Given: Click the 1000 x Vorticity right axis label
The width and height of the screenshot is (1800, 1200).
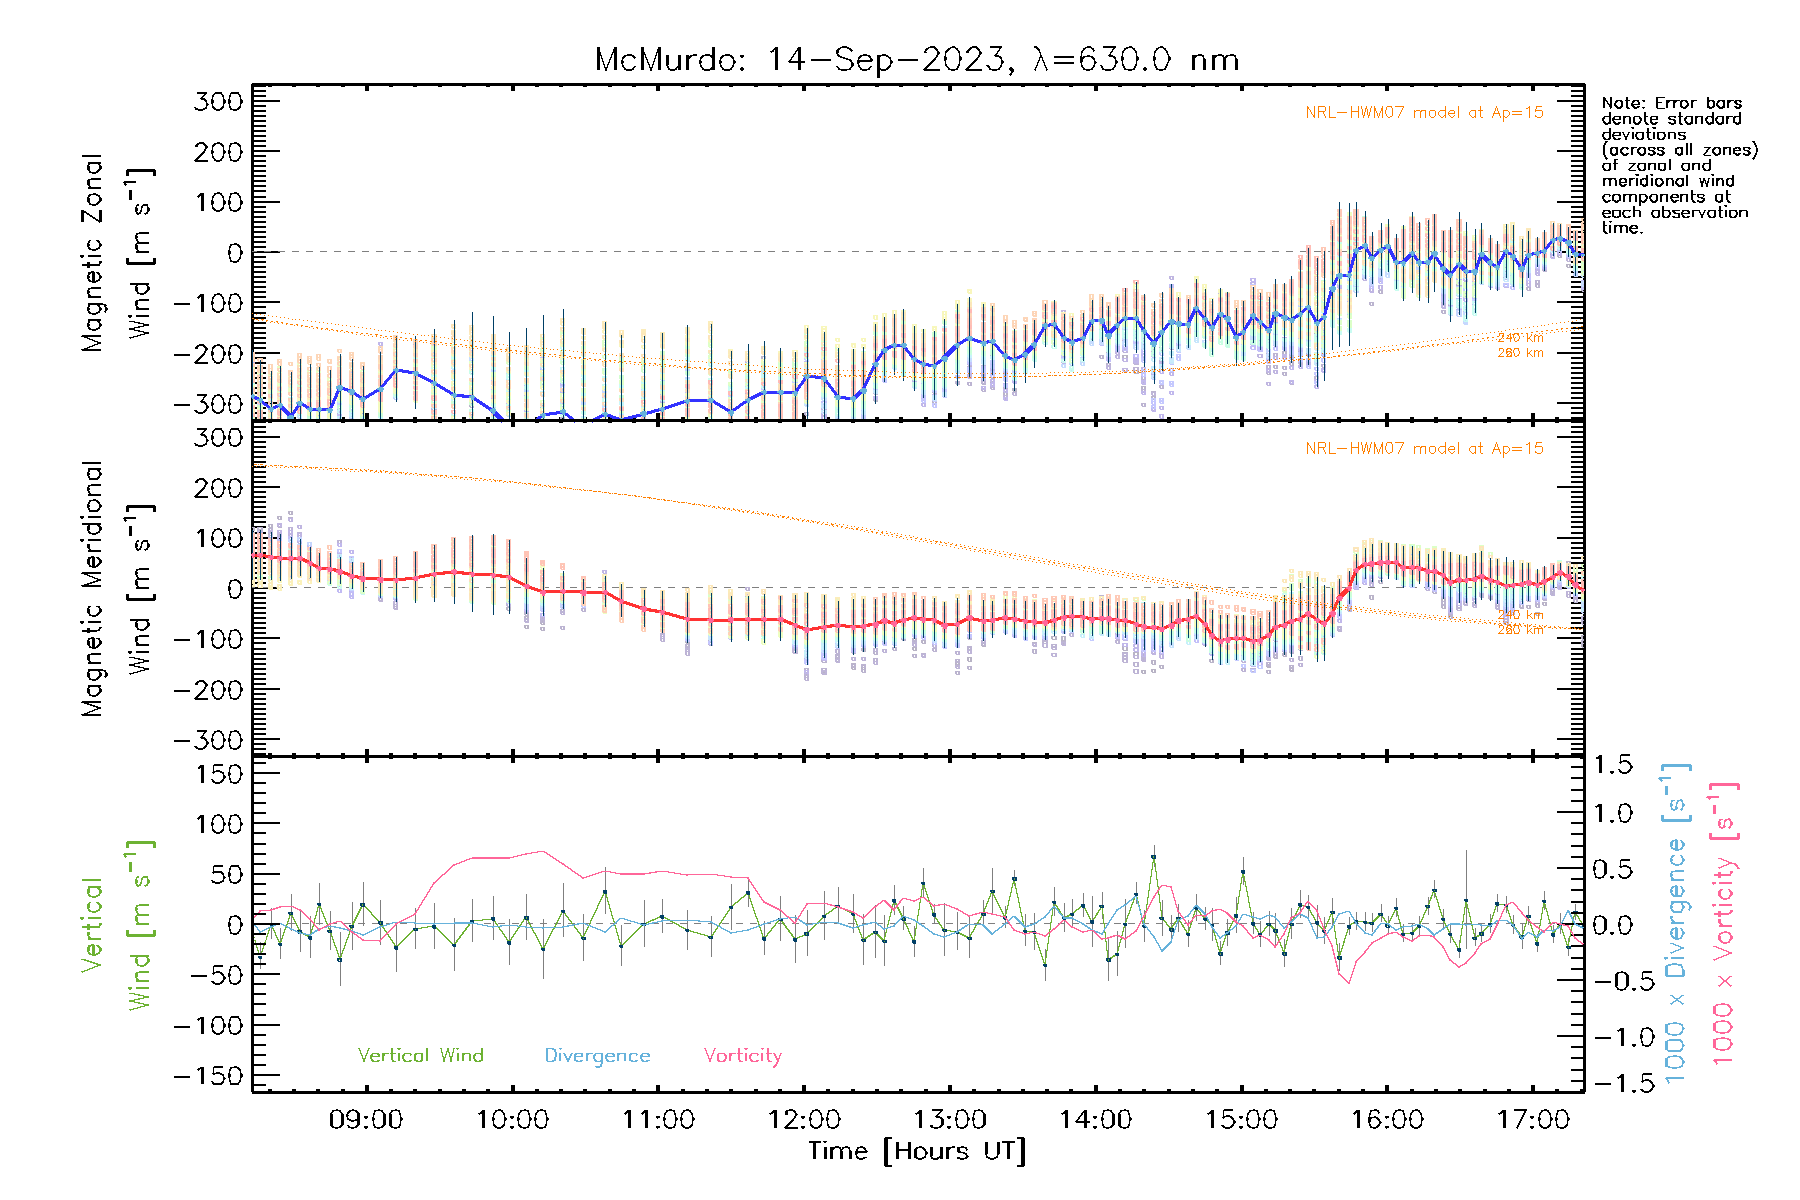Looking at the screenshot, I should click(1724, 922).
